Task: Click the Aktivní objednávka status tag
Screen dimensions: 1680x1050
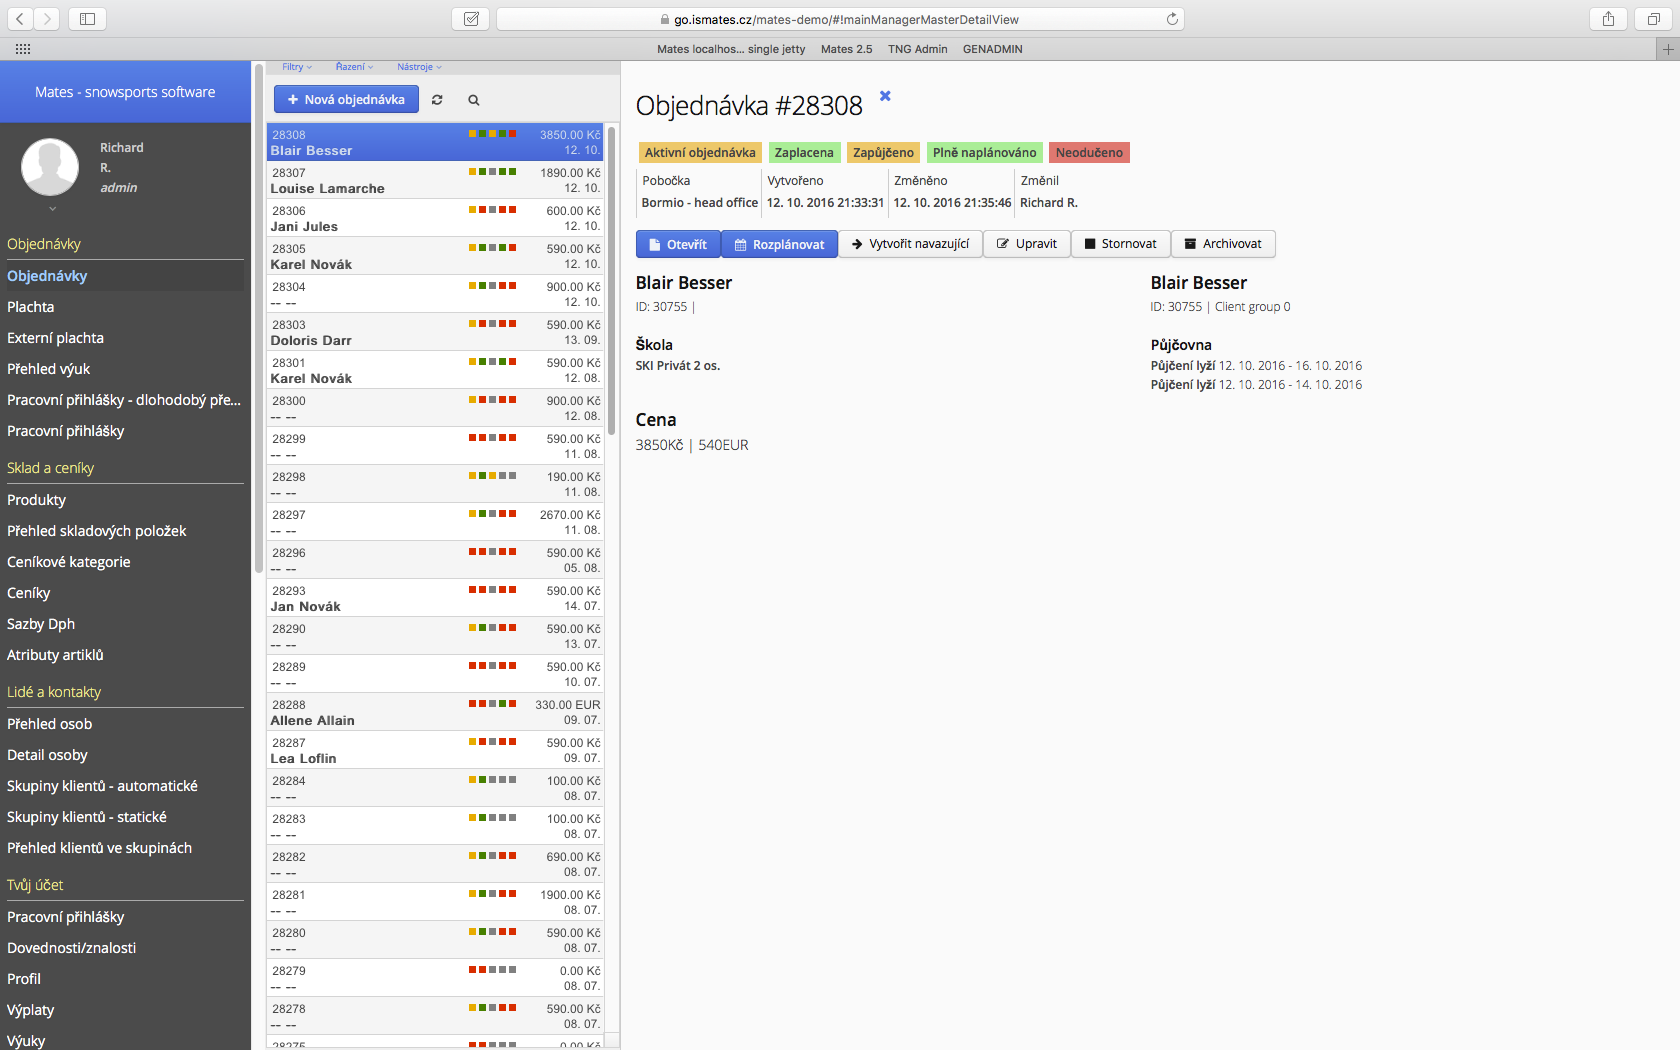Action: click(x=700, y=153)
